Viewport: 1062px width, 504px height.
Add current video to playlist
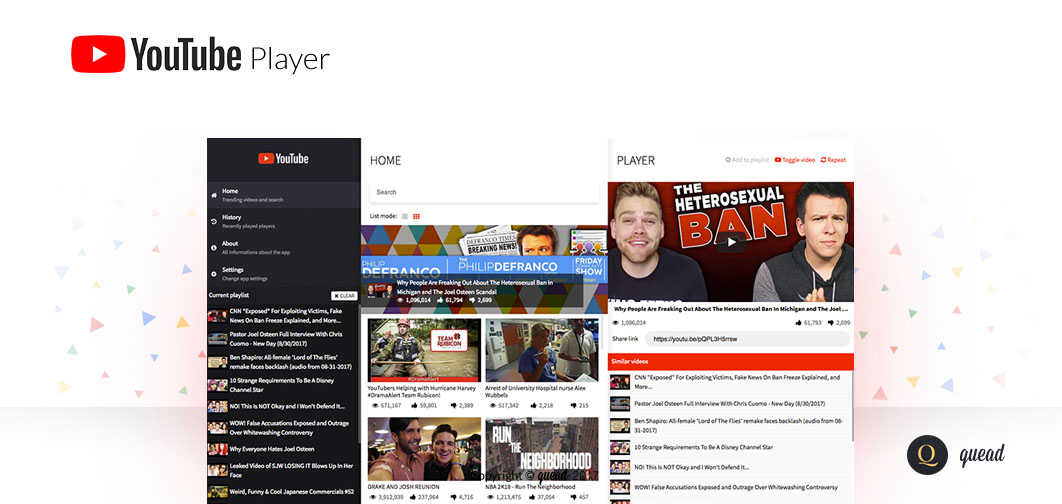click(746, 160)
